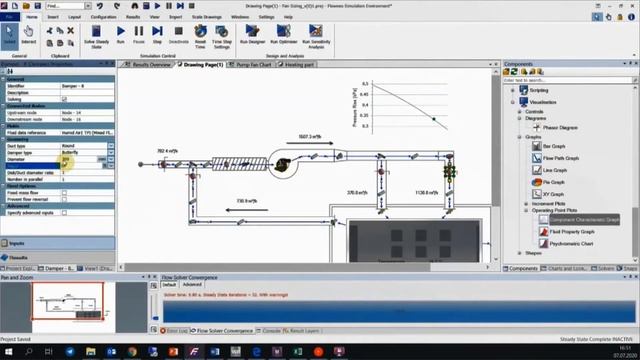The width and height of the screenshot is (640, 360).
Task: Click the Solve Steady State icon
Action: pyautogui.click(x=96, y=31)
